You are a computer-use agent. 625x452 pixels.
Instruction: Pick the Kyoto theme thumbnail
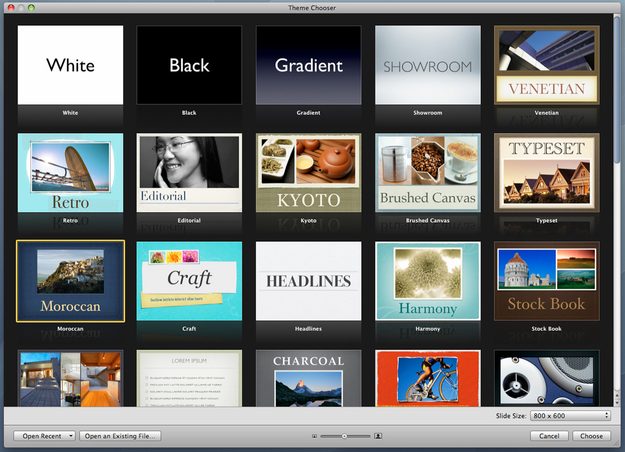[309, 173]
